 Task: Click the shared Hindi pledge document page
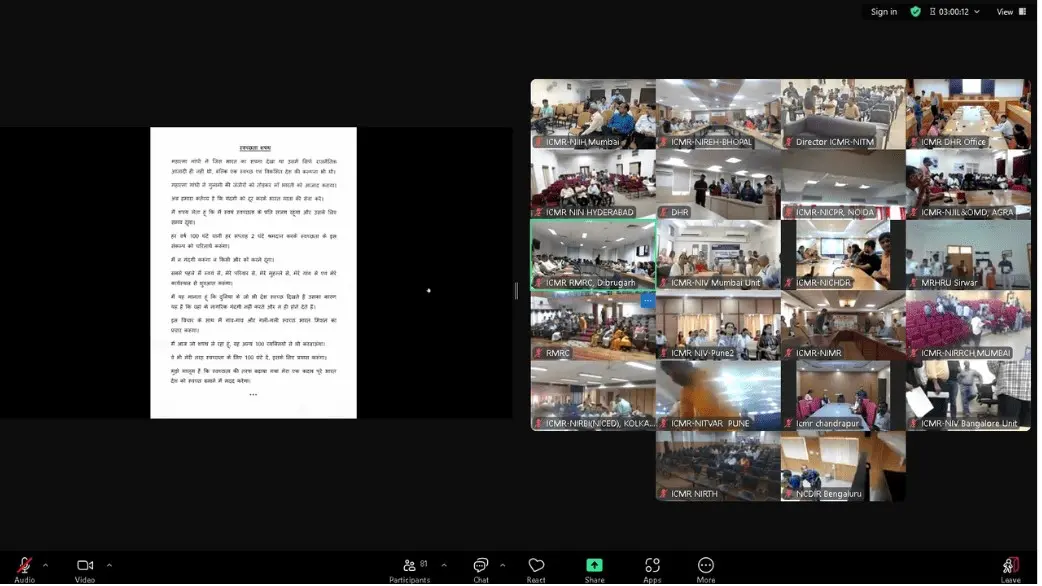(x=253, y=272)
